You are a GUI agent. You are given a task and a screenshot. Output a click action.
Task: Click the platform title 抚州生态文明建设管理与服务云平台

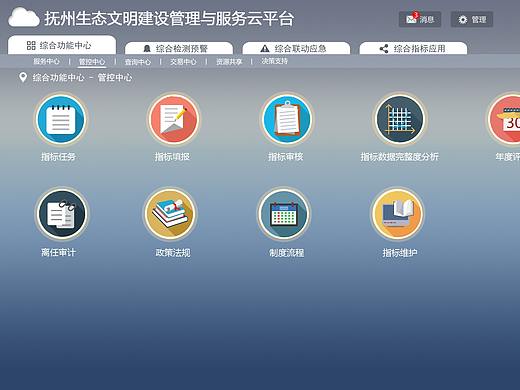(x=169, y=18)
